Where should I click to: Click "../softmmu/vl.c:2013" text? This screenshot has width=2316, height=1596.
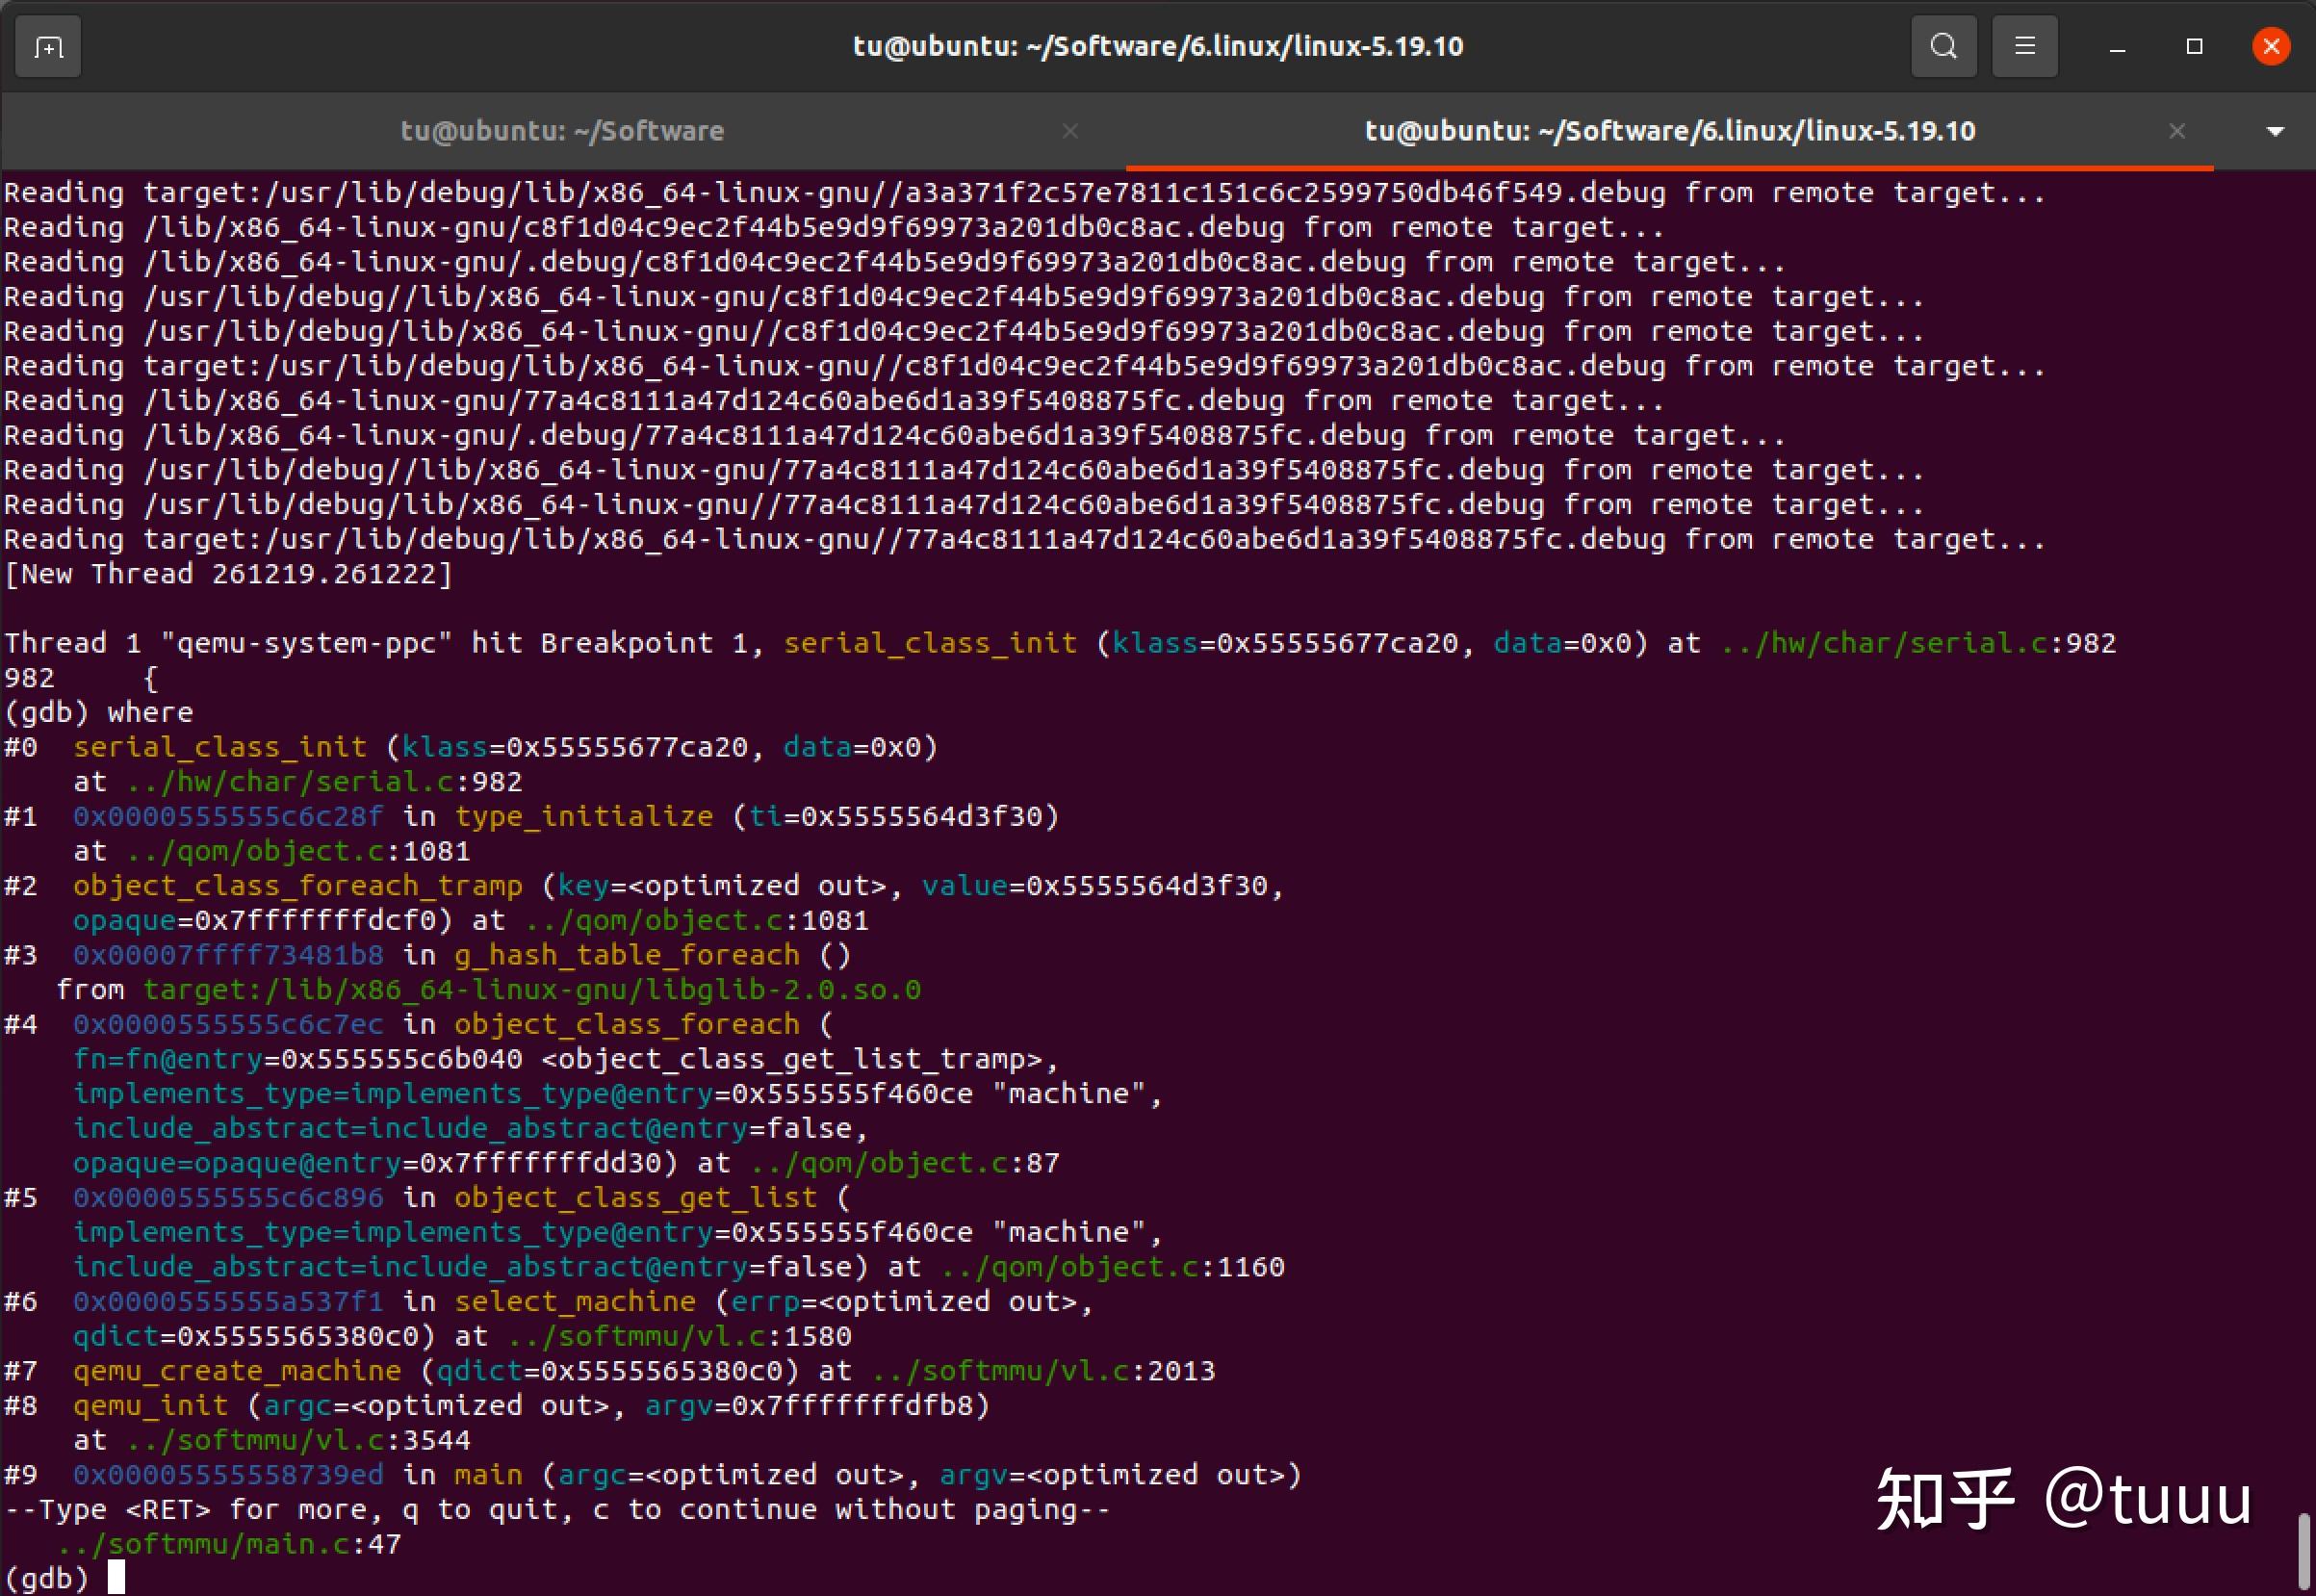(1043, 1371)
